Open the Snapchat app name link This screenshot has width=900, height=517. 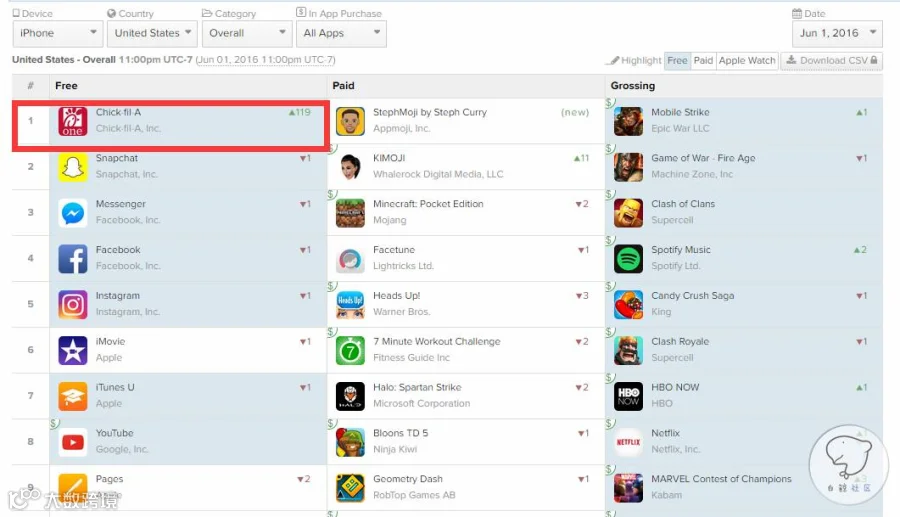pyautogui.click(x=117, y=158)
